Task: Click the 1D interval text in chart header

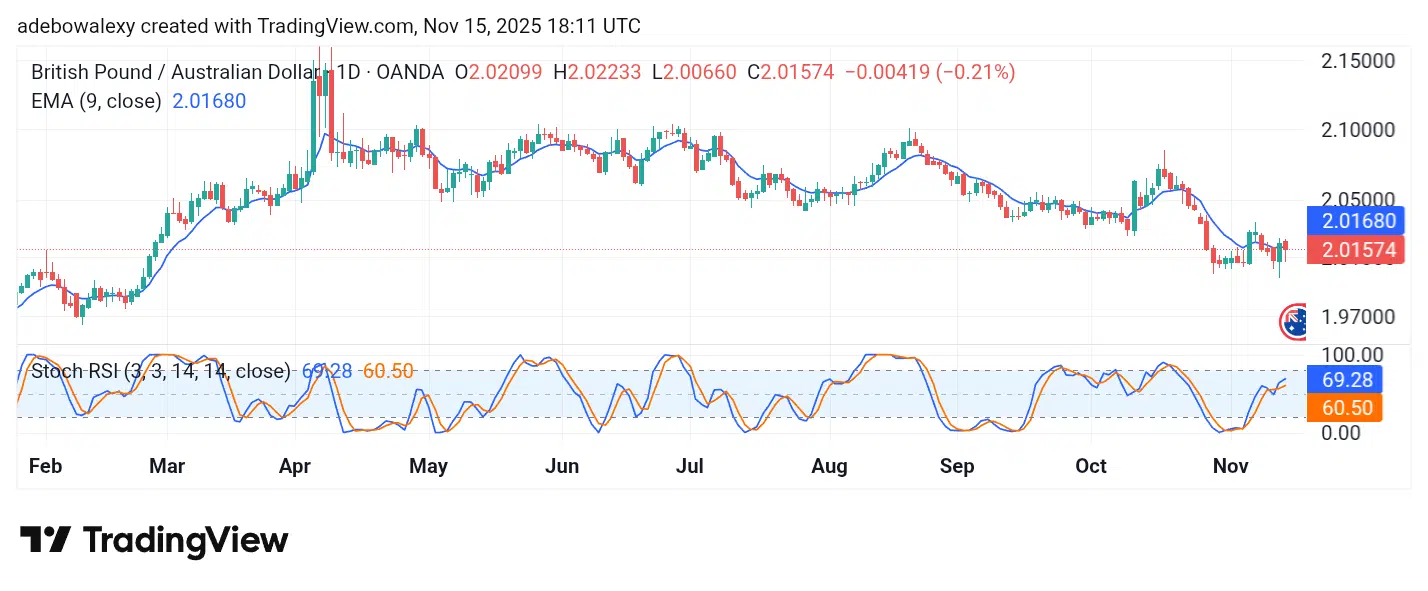Action: tap(348, 72)
